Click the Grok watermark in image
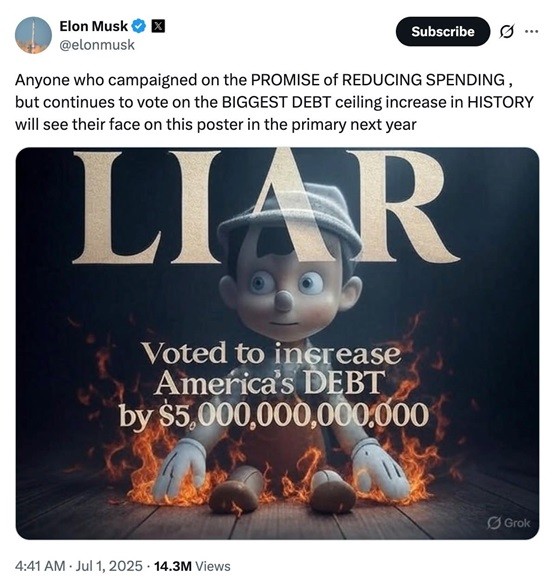The height and width of the screenshot is (588, 555). click(x=509, y=522)
